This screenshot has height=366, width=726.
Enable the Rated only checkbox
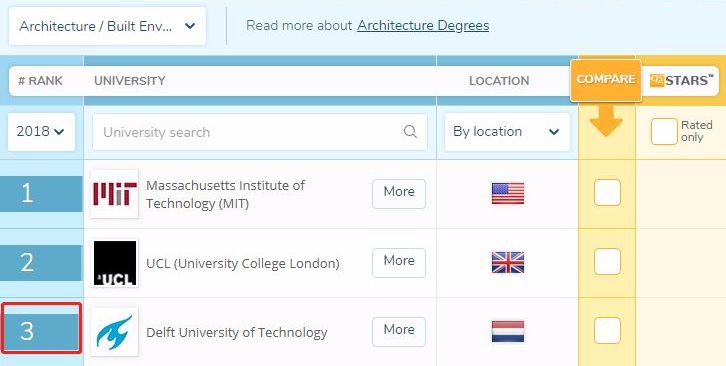pyautogui.click(x=664, y=132)
